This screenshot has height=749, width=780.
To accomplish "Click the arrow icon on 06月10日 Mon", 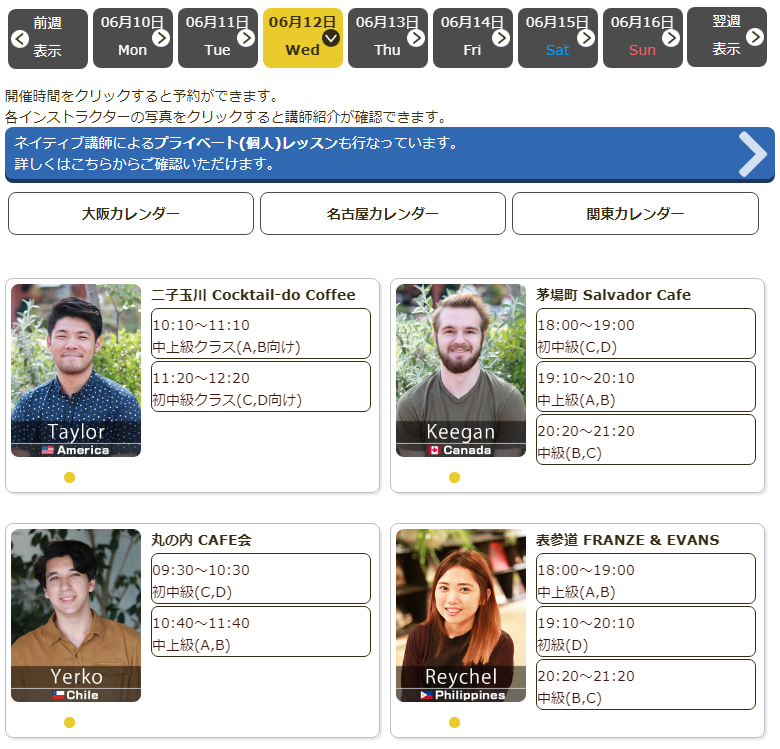I will [161, 38].
